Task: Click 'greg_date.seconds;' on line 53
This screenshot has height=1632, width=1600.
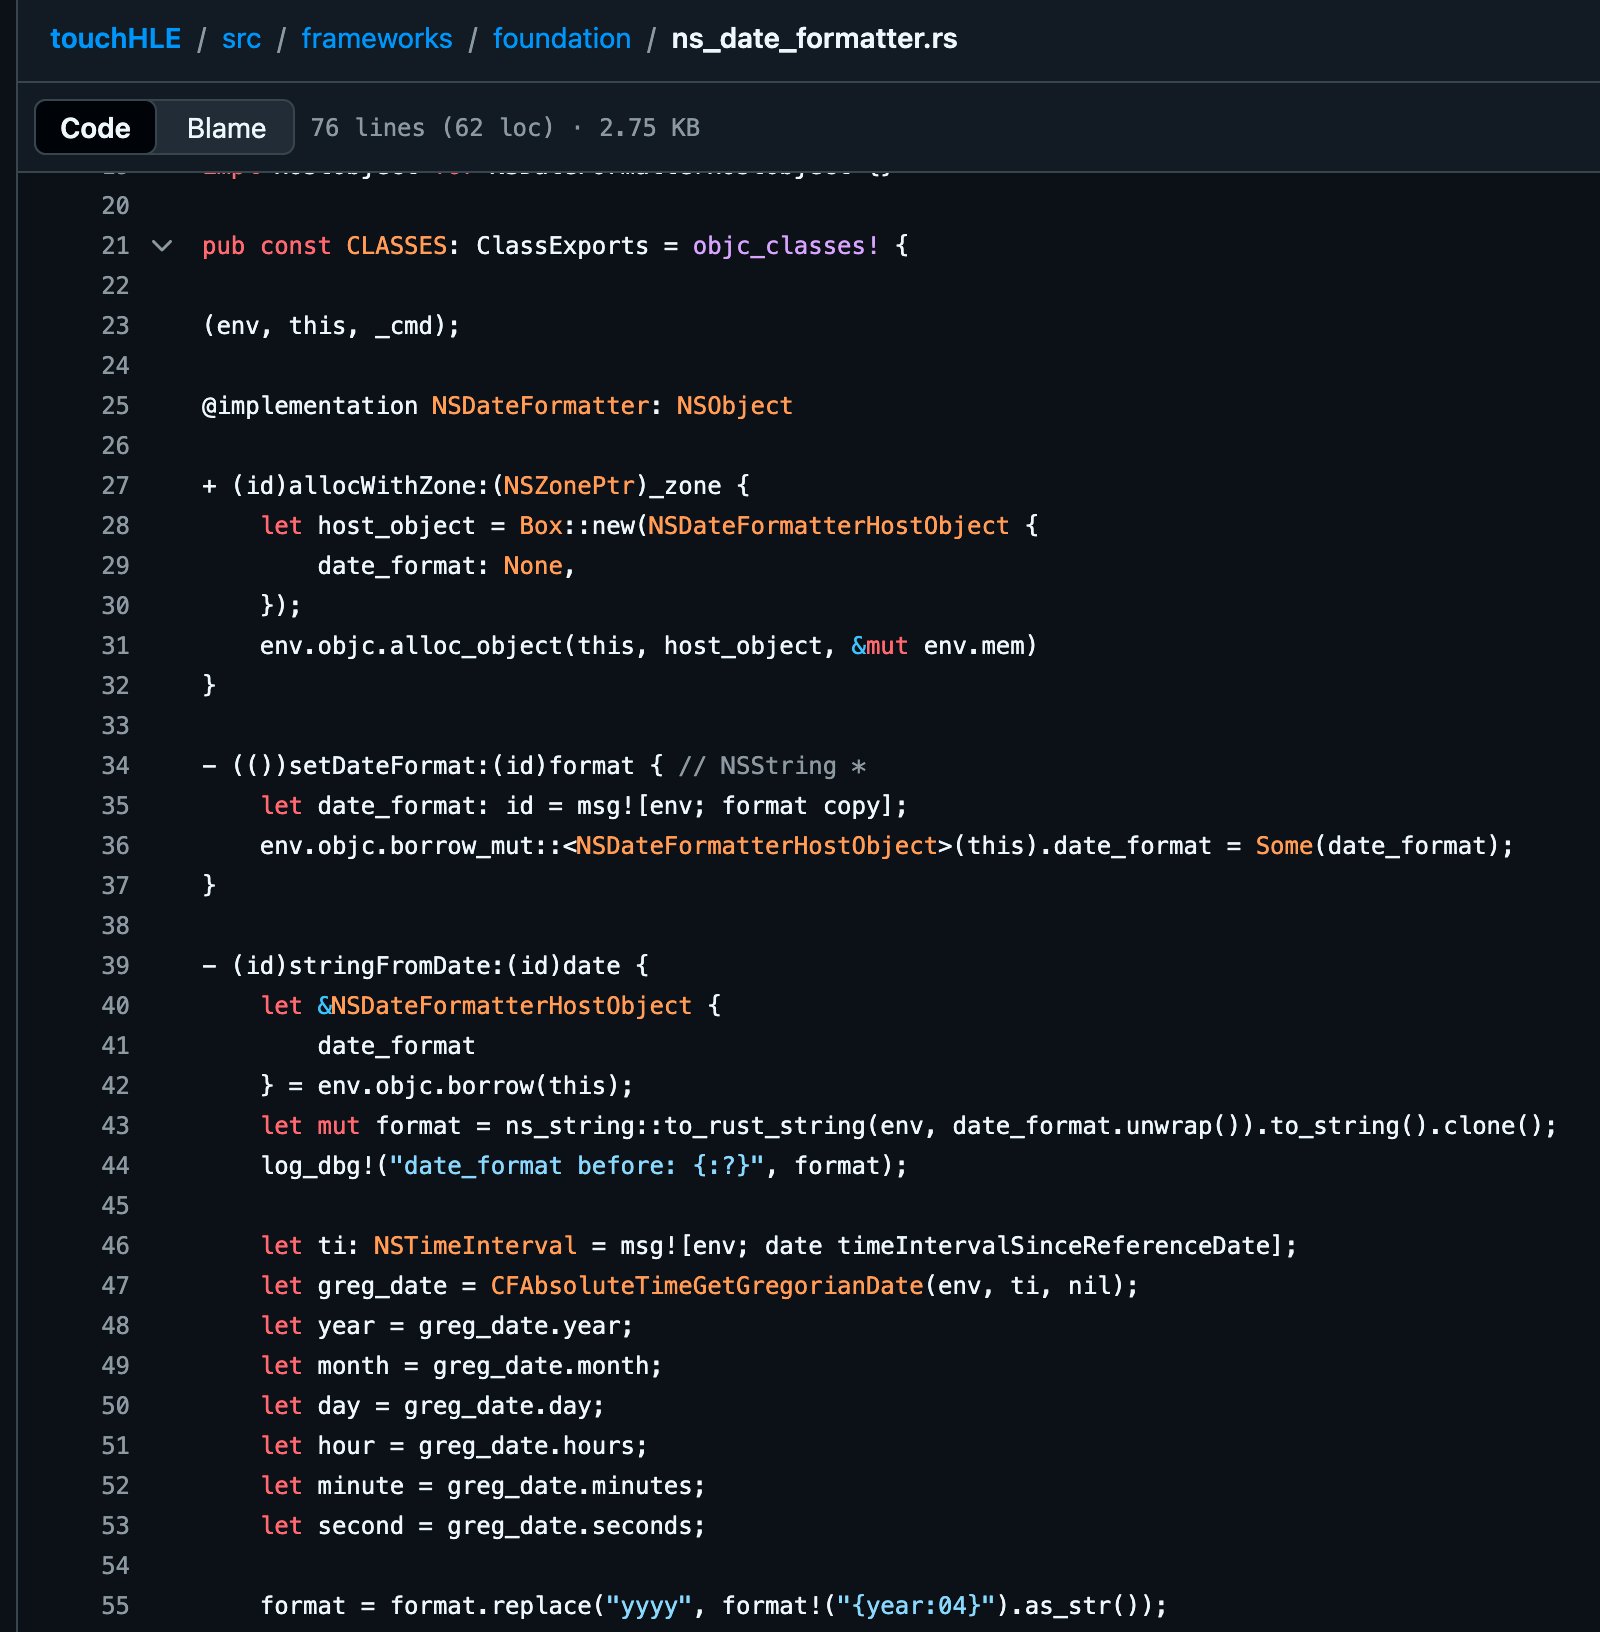Action: 576,1526
